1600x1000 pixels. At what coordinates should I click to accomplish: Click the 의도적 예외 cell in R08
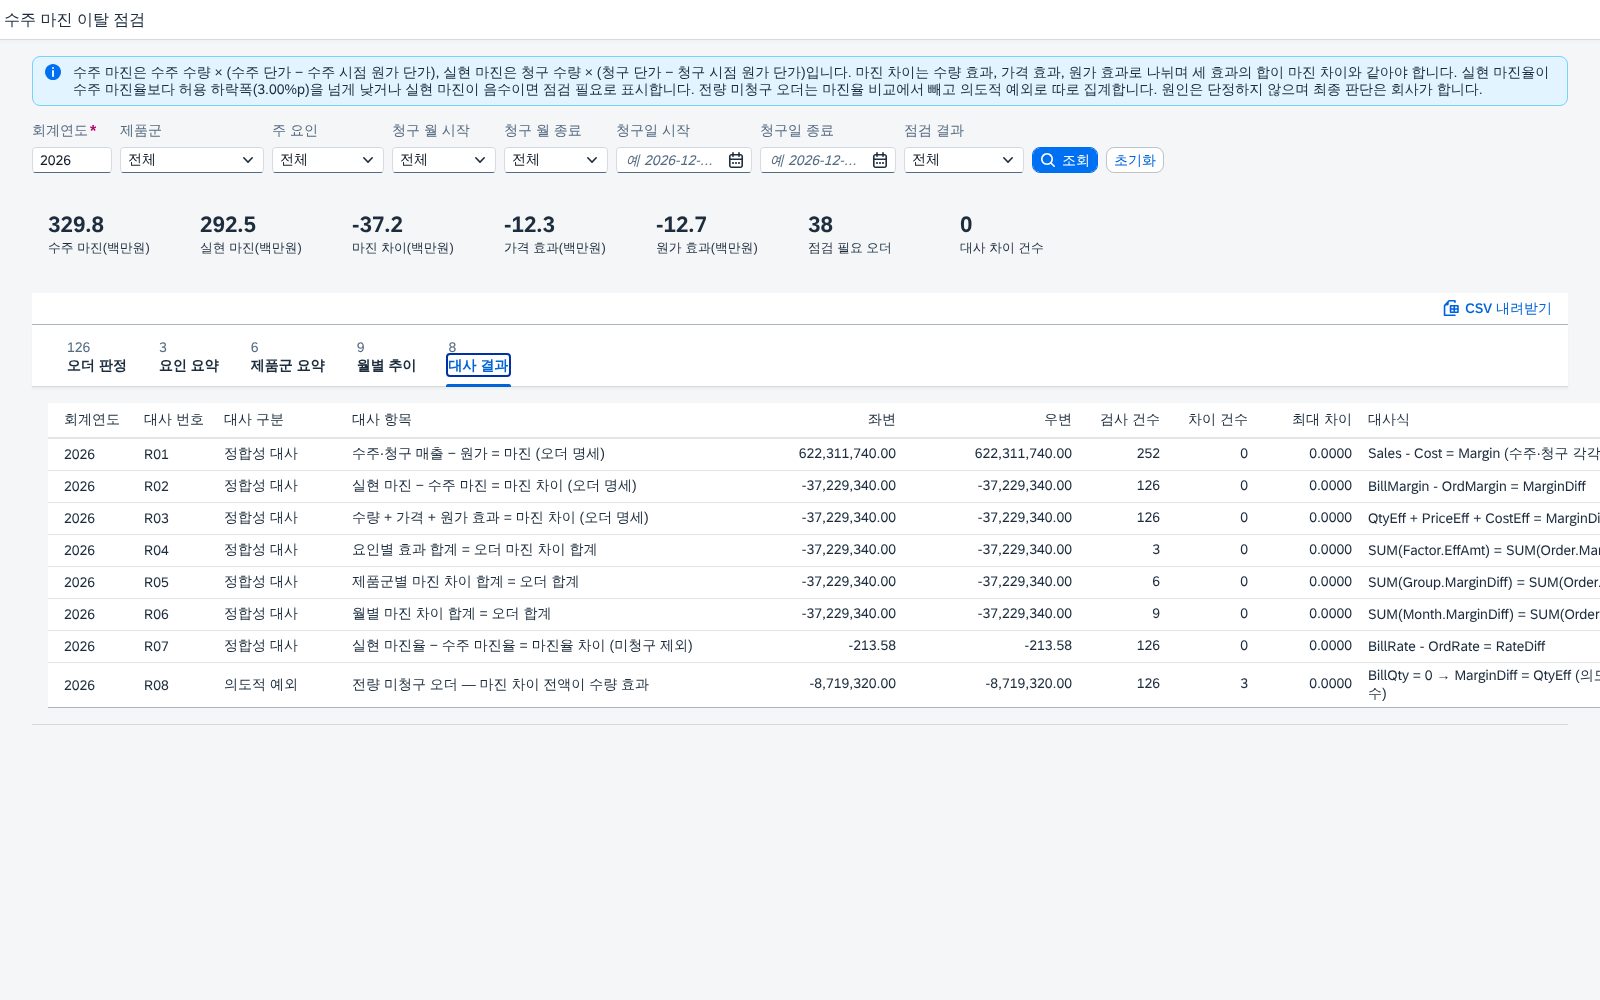coord(261,685)
